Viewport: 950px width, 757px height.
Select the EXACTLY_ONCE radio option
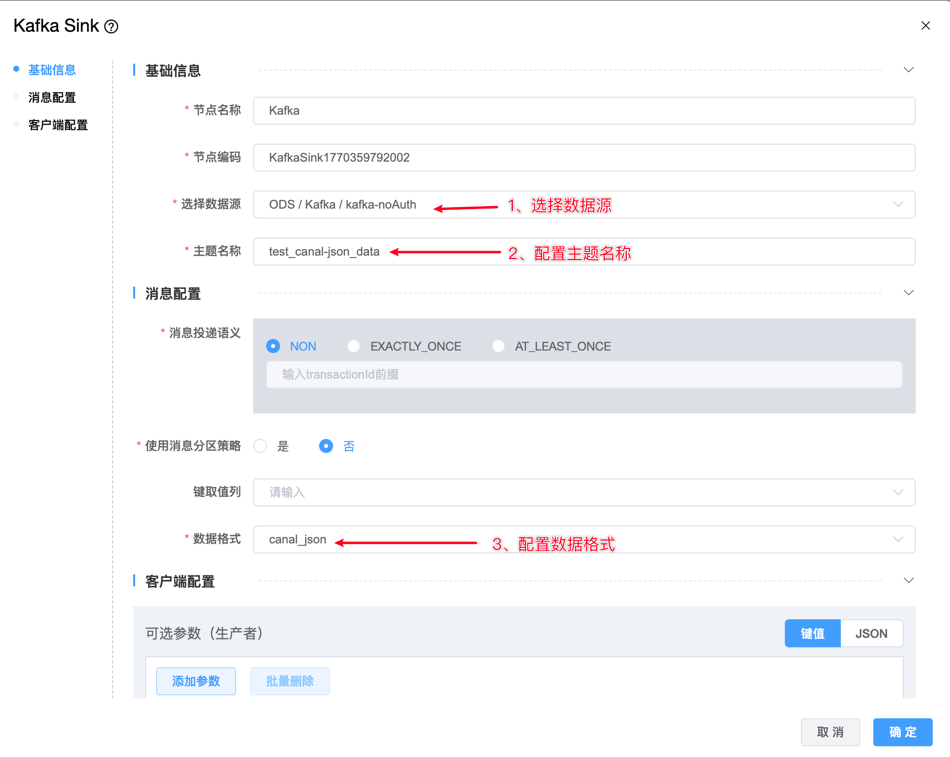coord(354,346)
